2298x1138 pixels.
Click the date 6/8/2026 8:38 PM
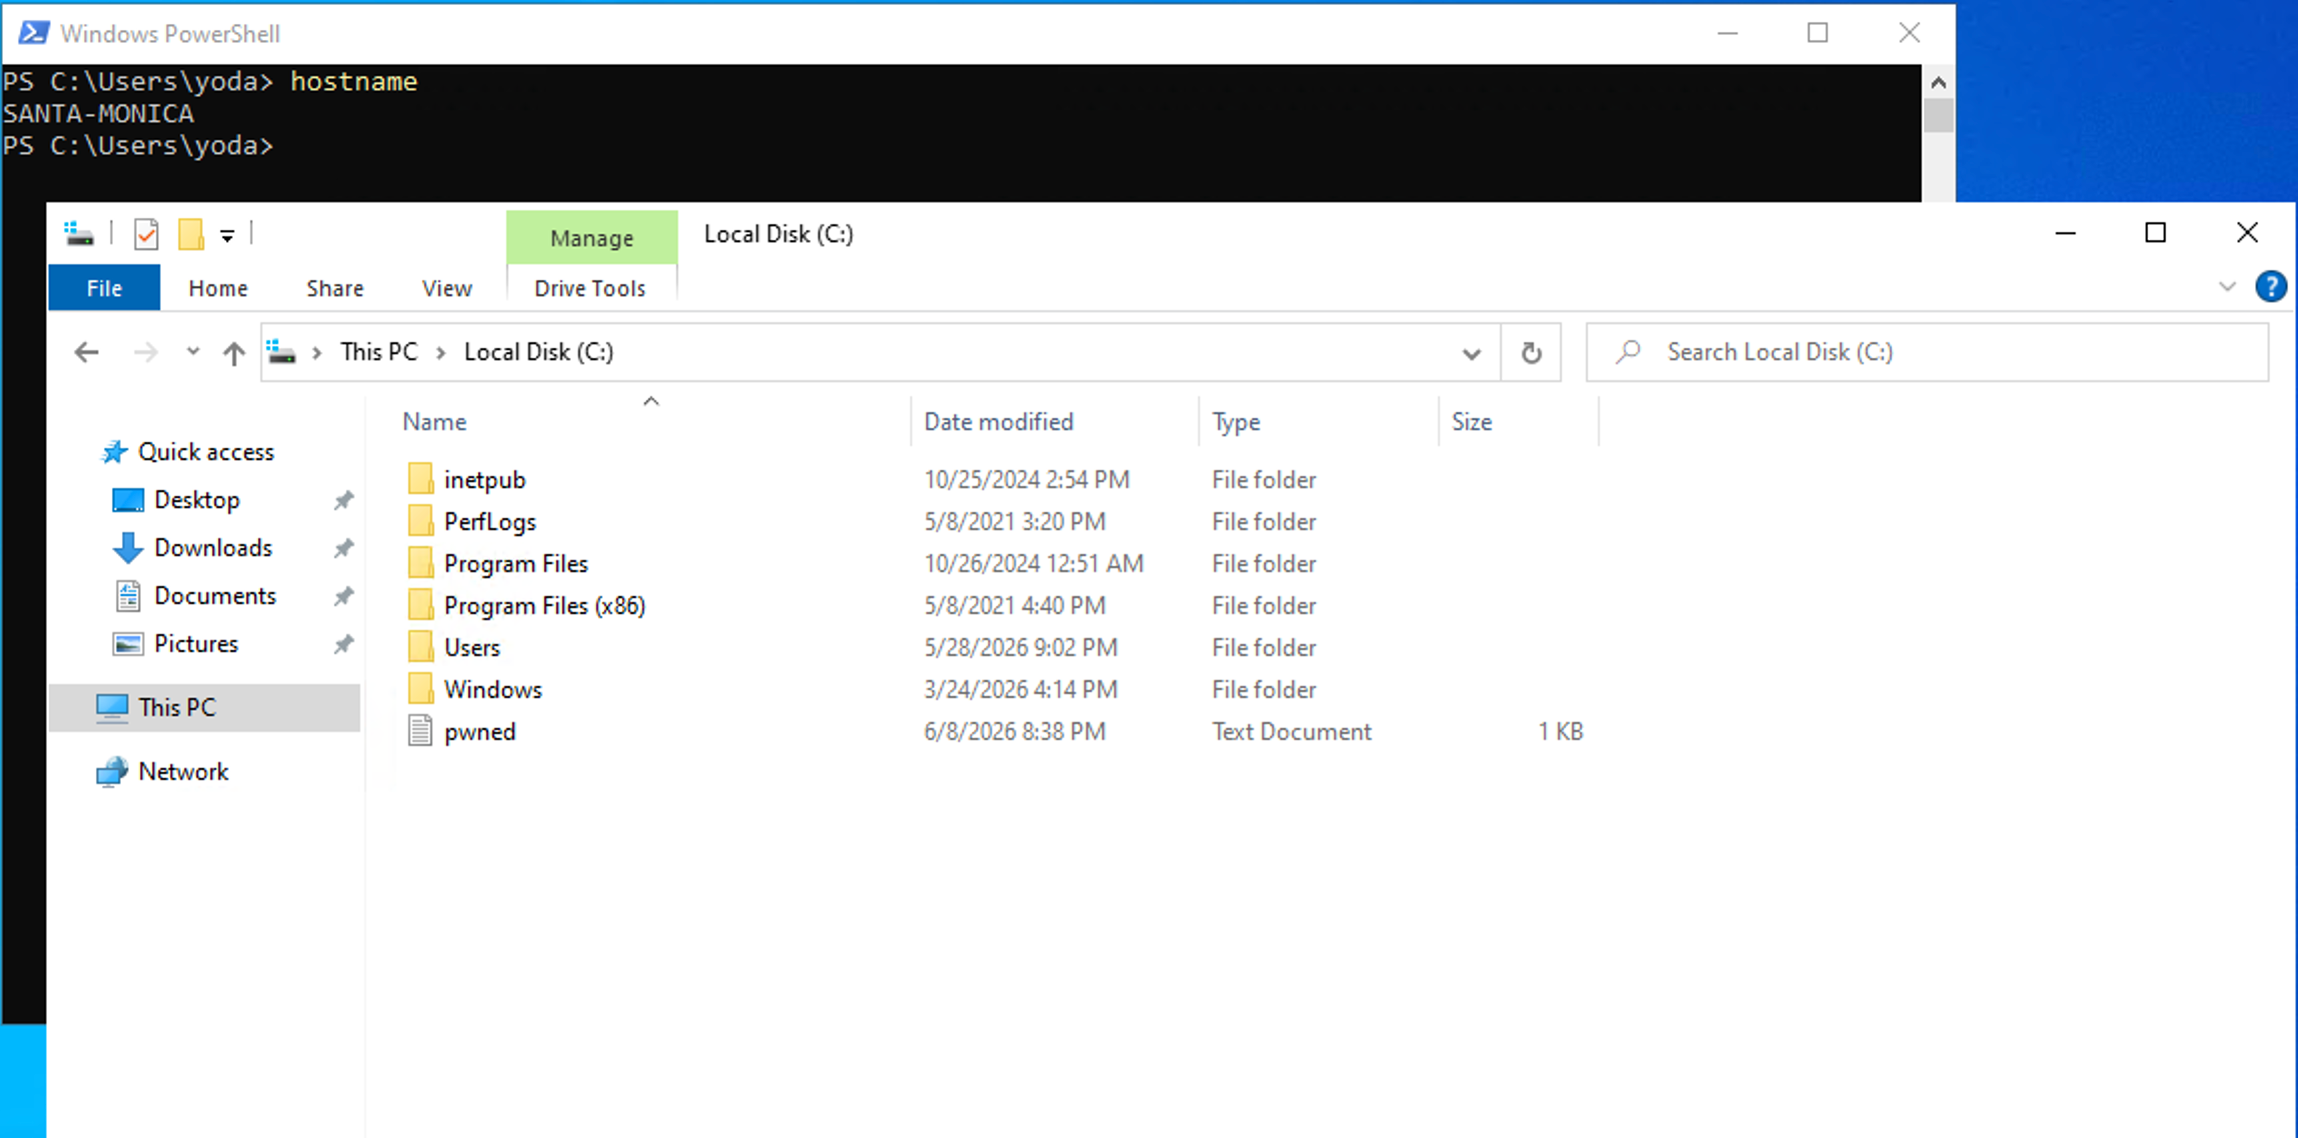tap(1015, 732)
